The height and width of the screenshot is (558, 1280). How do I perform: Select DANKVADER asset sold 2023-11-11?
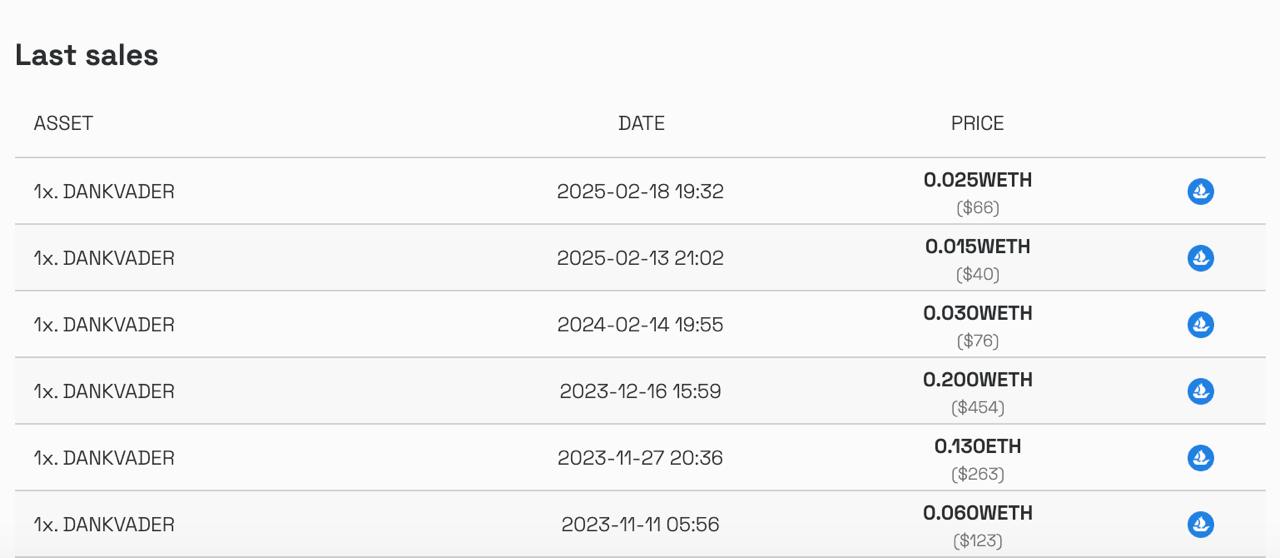point(104,524)
